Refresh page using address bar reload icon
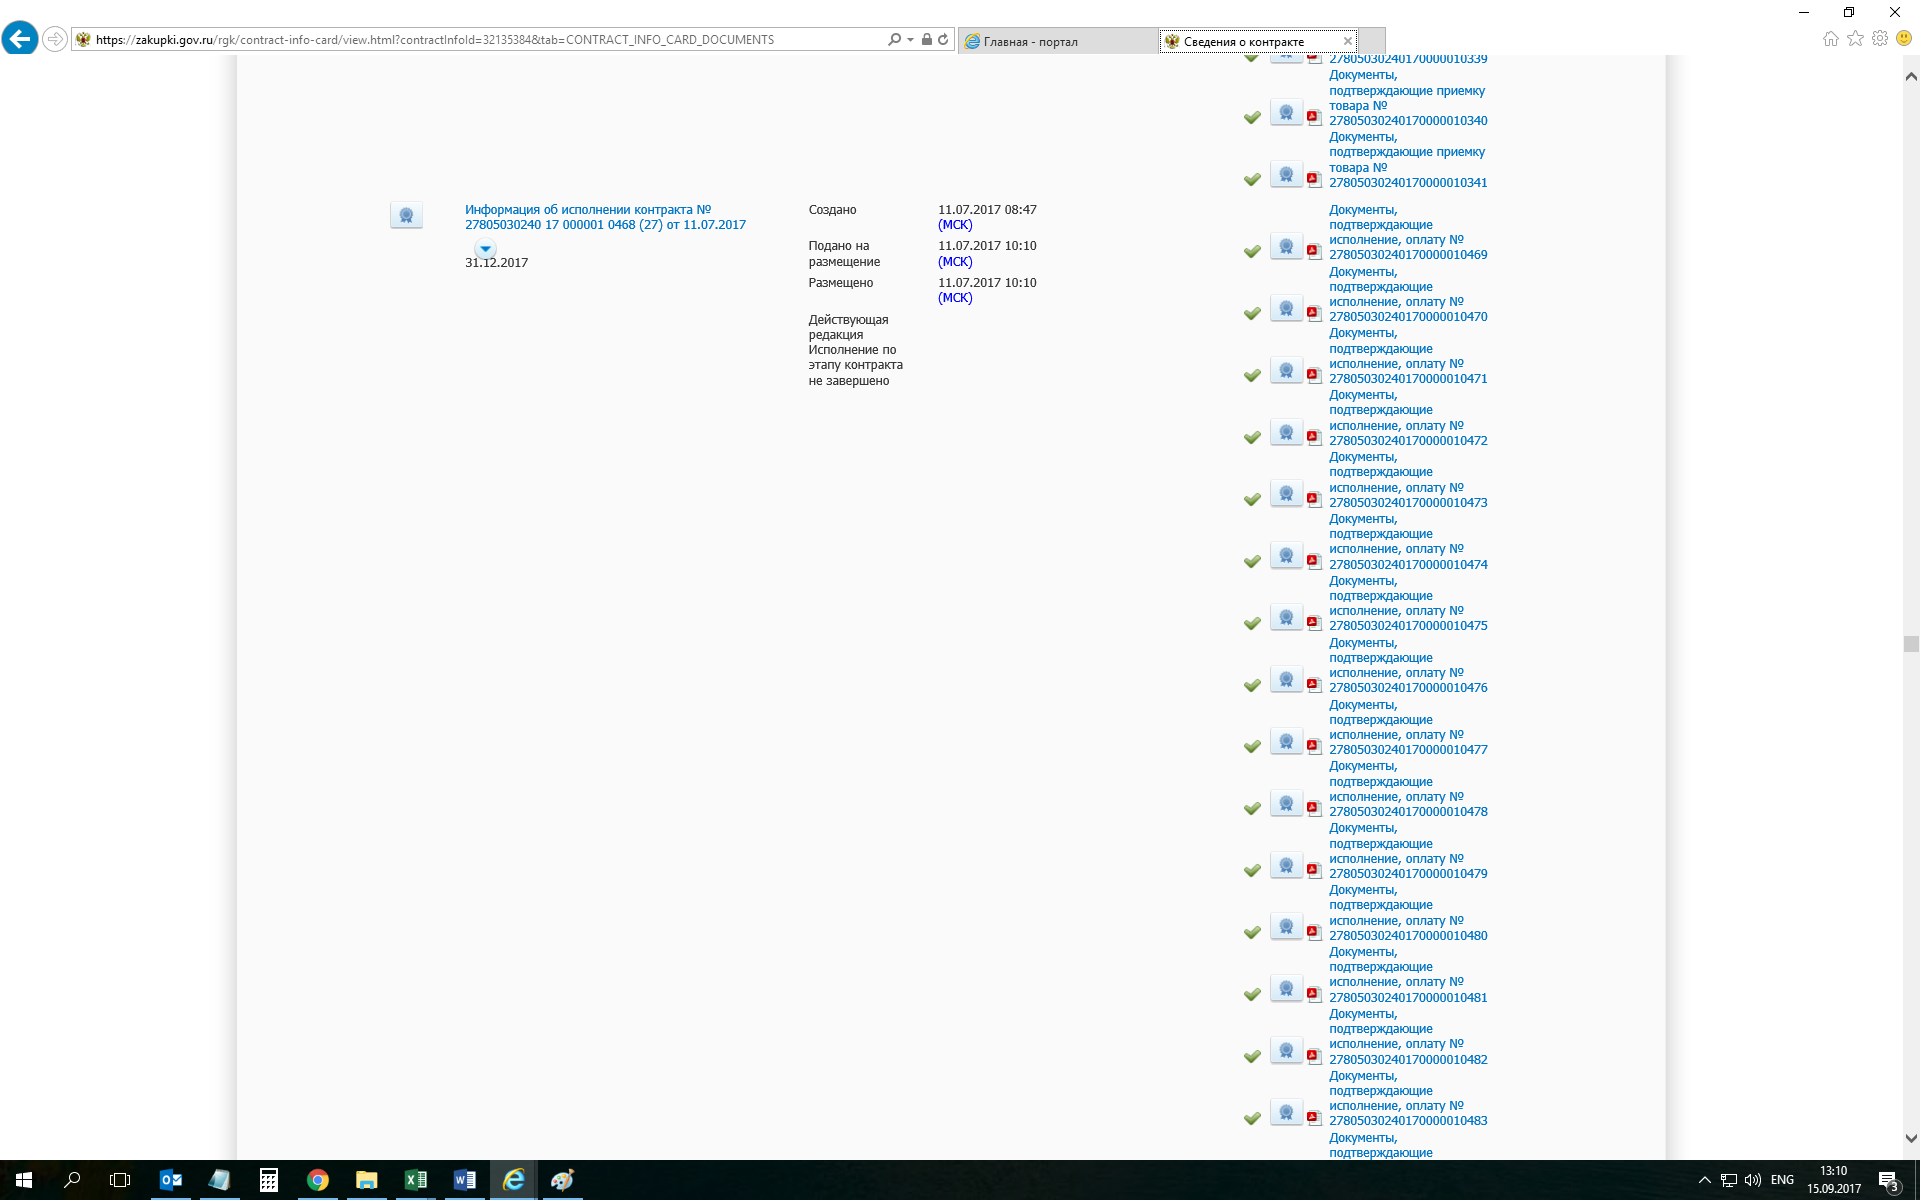The image size is (1920, 1200). click(x=943, y=40)
